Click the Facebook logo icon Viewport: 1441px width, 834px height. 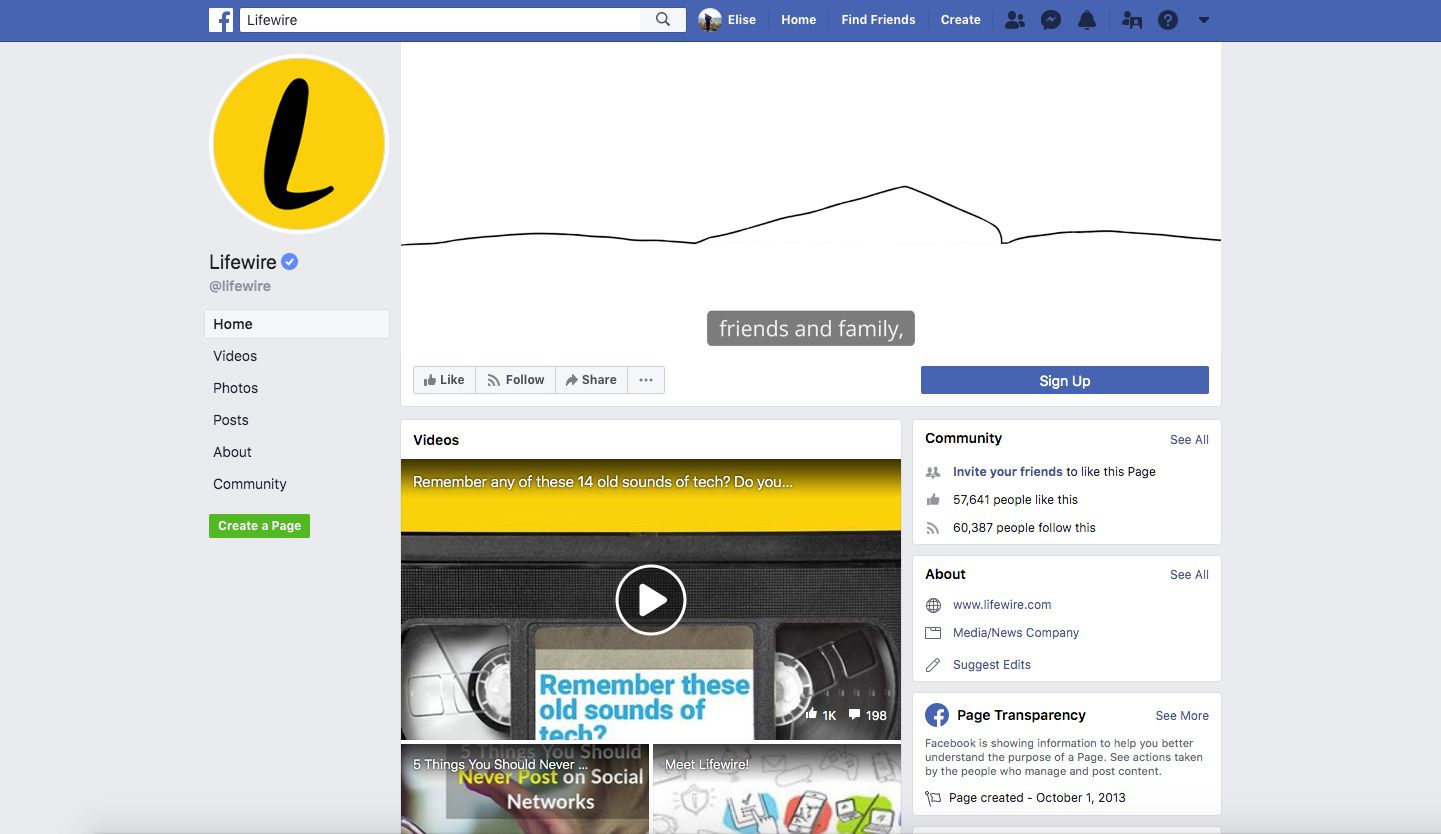coord(221,20)
